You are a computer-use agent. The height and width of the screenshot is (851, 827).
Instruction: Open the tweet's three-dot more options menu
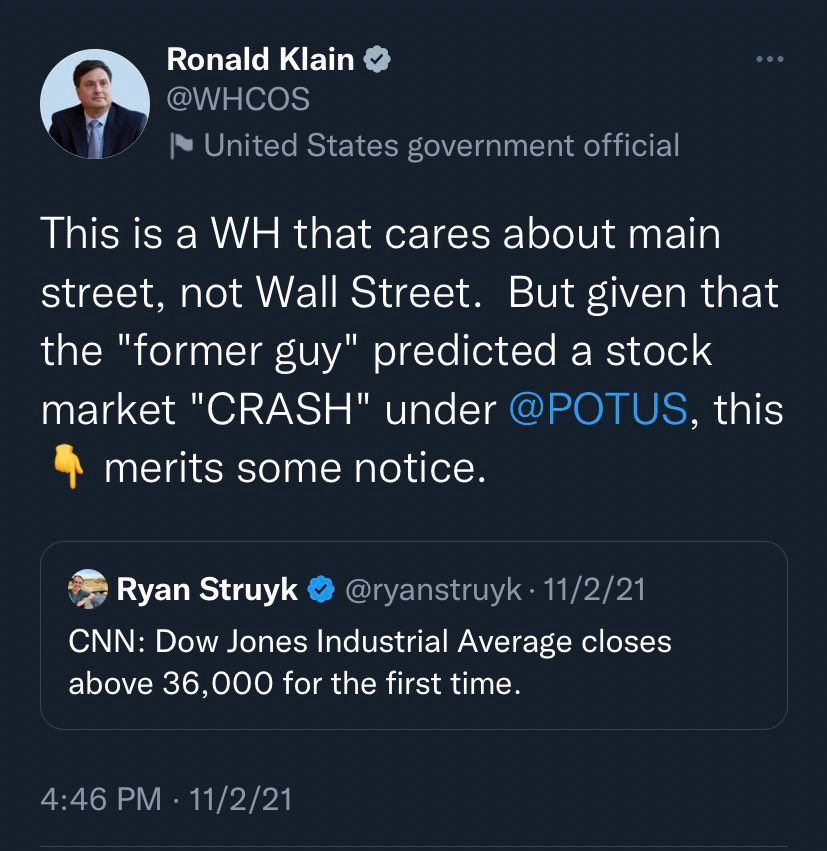click(x=770, y=59)
